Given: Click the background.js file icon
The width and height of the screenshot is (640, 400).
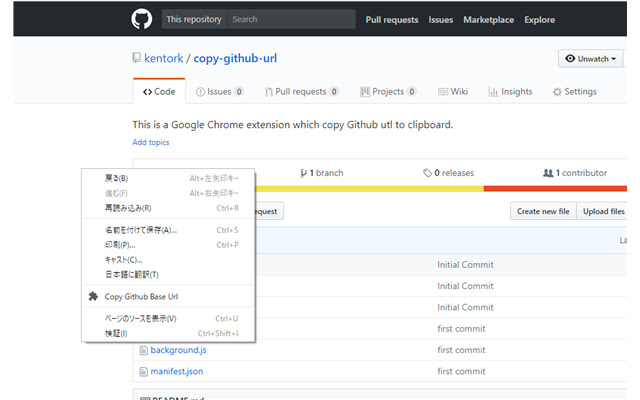Looking at the screenshot, I should [x=143, y=350].
